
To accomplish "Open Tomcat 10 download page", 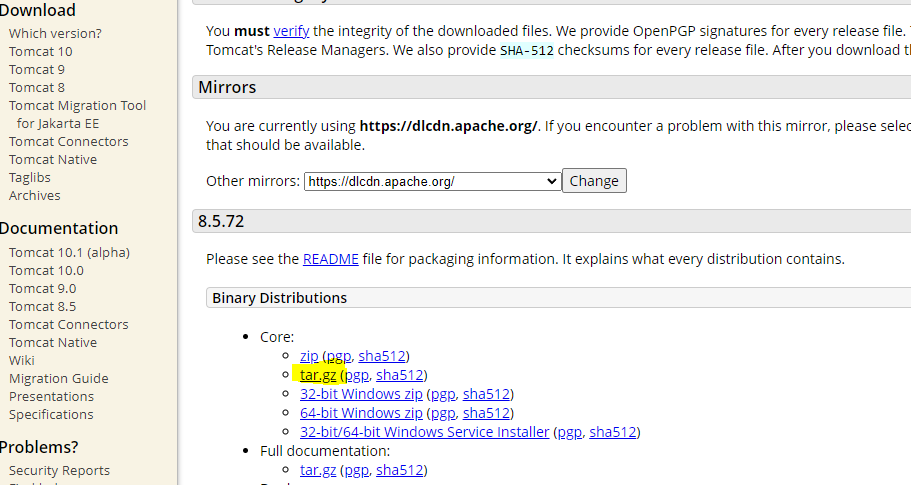I will pos(41,52).
